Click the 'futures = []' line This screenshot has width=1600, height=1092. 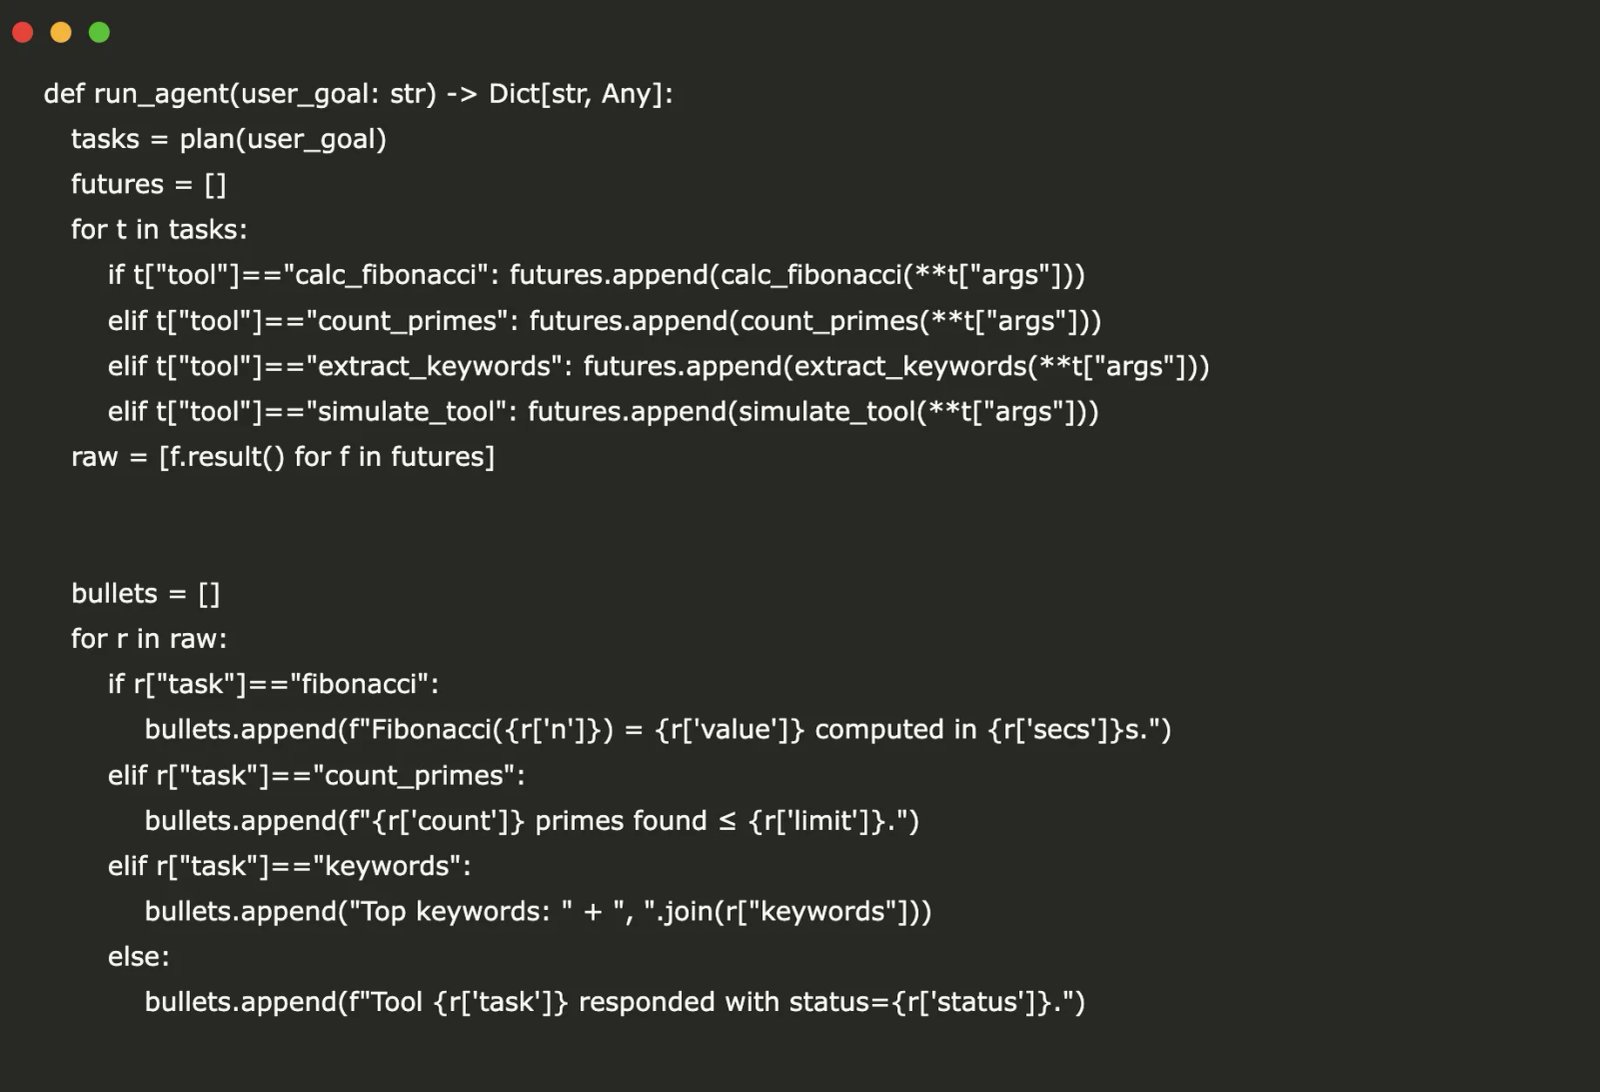coord(148,184)
